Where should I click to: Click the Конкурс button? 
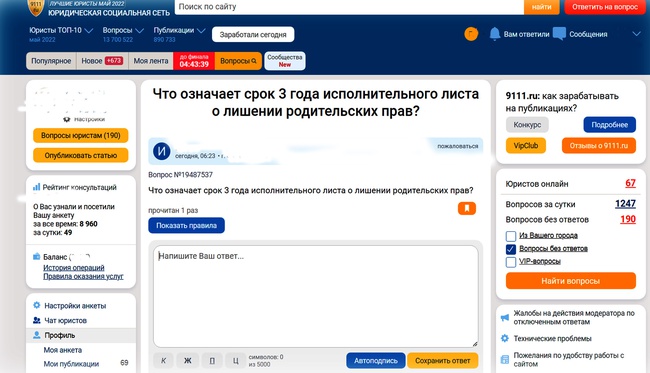tap(527, 125)
